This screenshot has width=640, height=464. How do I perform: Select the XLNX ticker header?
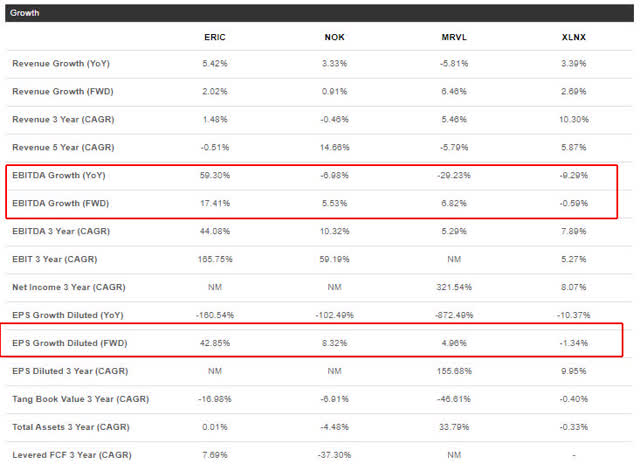pos(573,37)
